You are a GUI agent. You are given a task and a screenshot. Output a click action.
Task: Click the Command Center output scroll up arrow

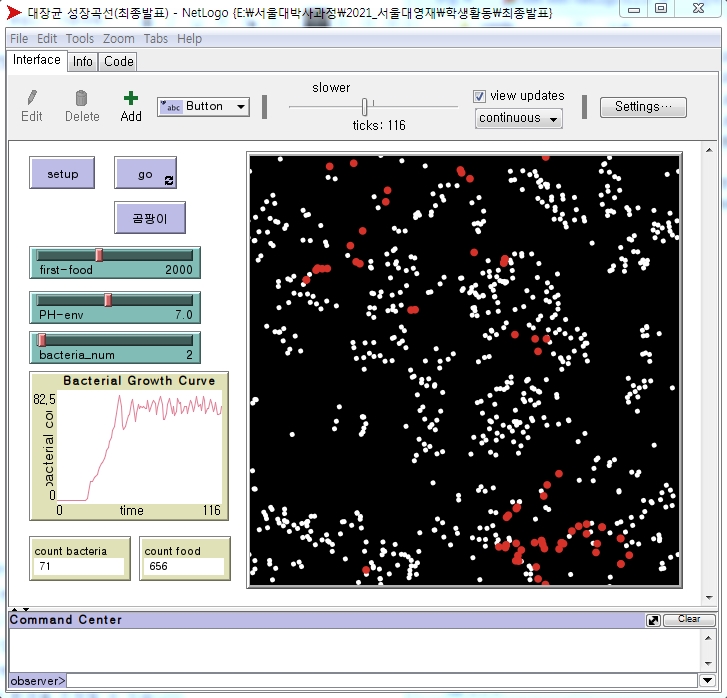(x=708, y=638)
